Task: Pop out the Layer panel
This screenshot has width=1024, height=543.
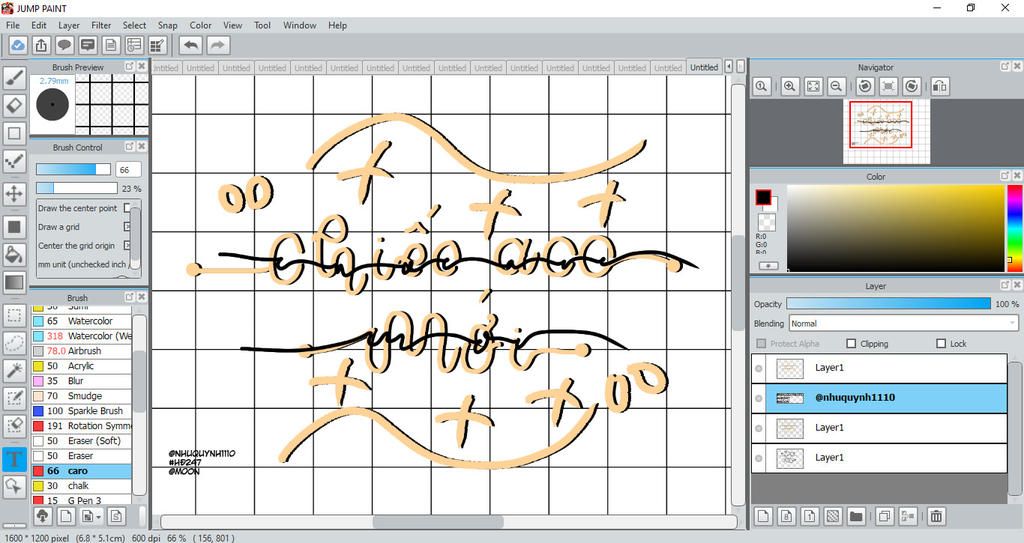Action: [1005, 286]
